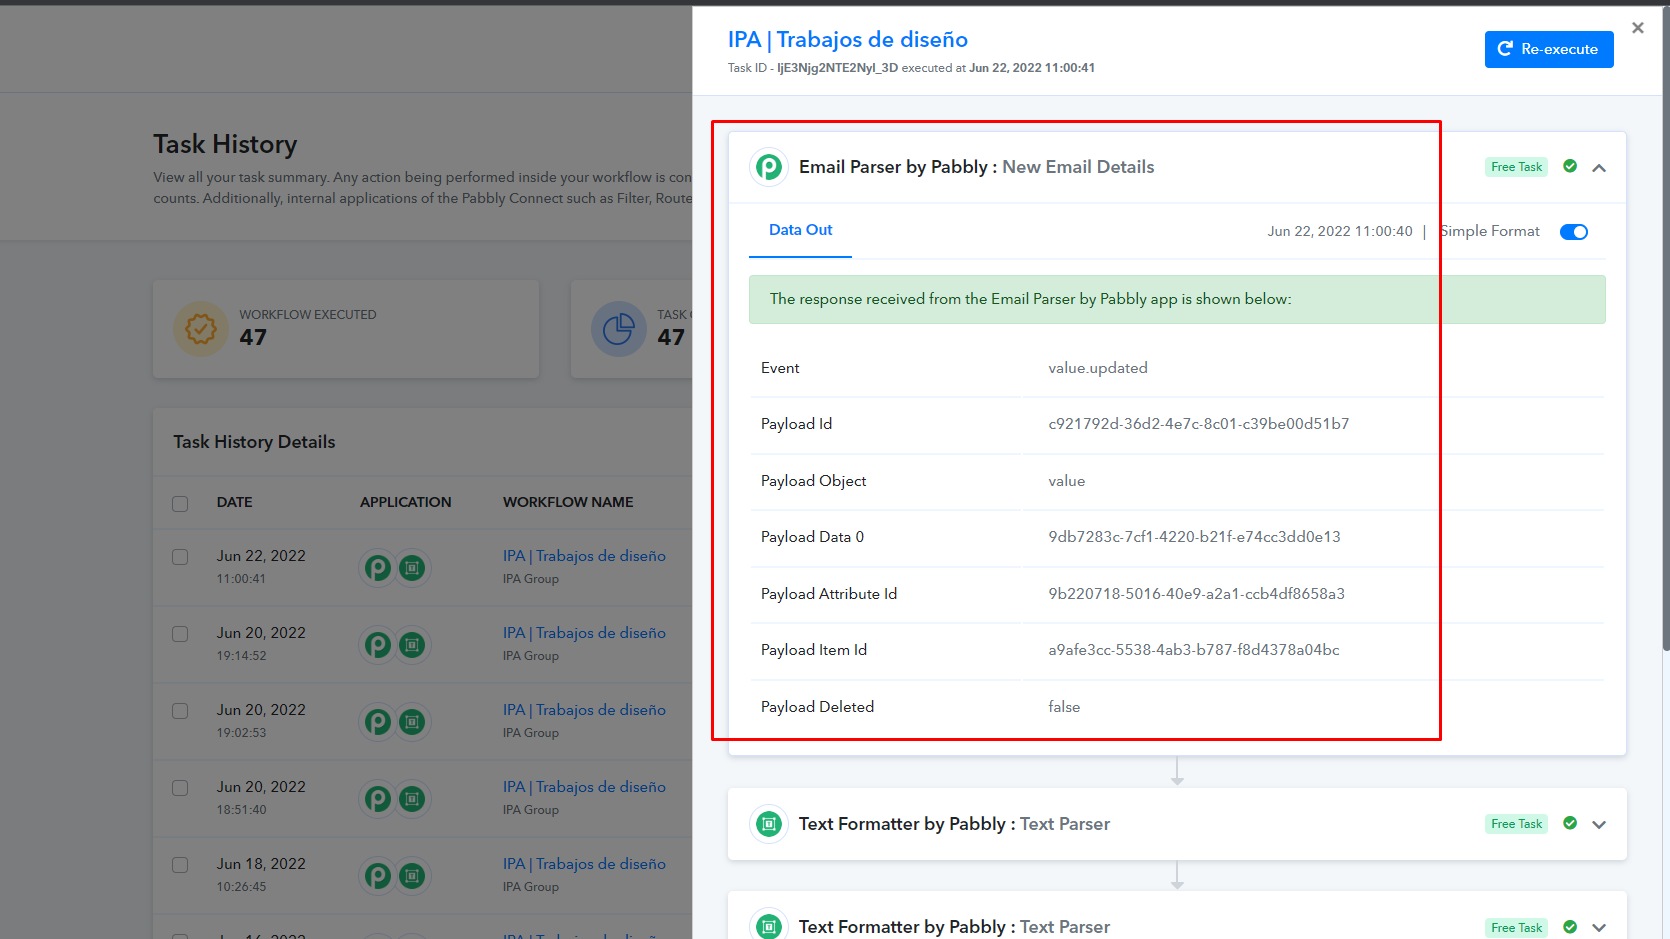This screenshot has width=1670, height=939.
Task: Click Pabbly P icon in 10:26:45 row
Action: pyautogui.click(x=377, y=876)
